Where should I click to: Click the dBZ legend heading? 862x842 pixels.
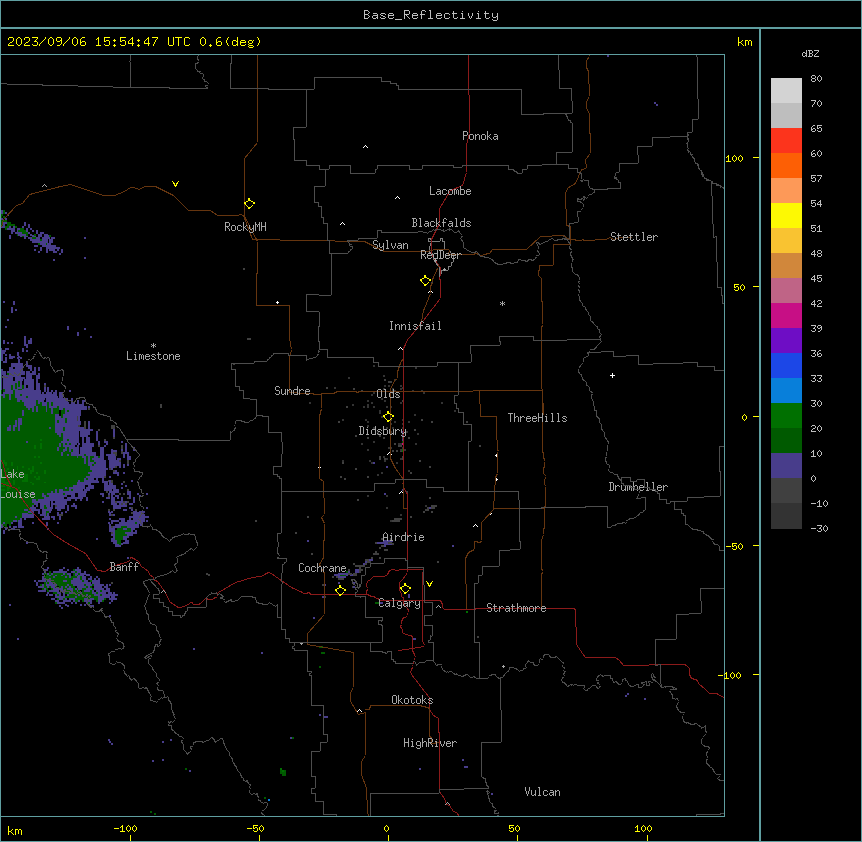[x=810, y=54]
